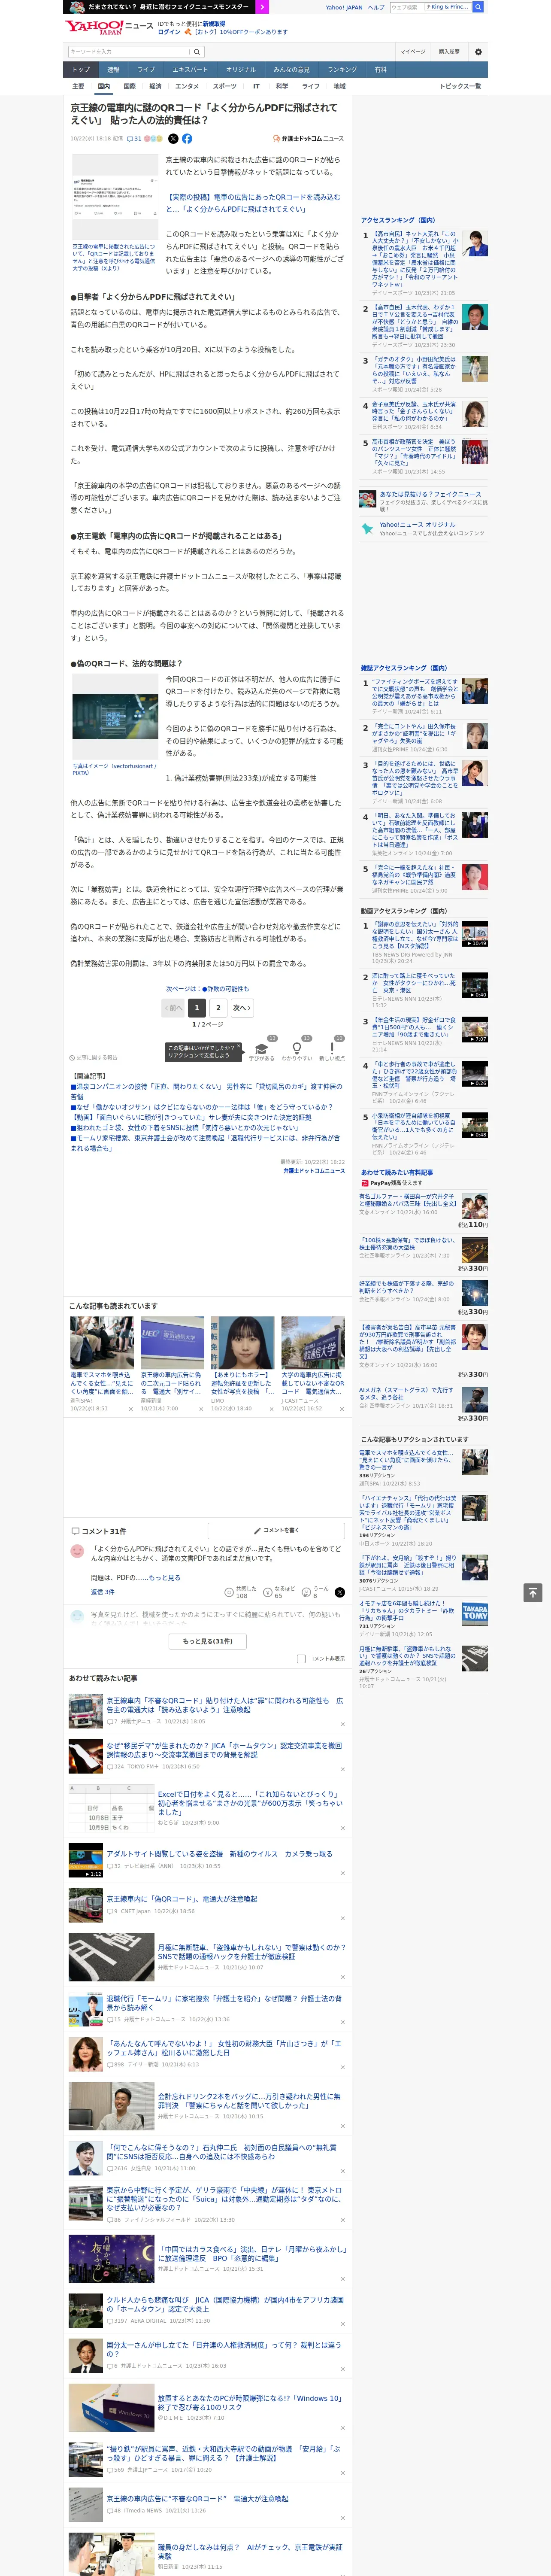This screenshot has width=551, height=2576.
Task: Share the top comment on X
Action: (x=340, y=1591)
